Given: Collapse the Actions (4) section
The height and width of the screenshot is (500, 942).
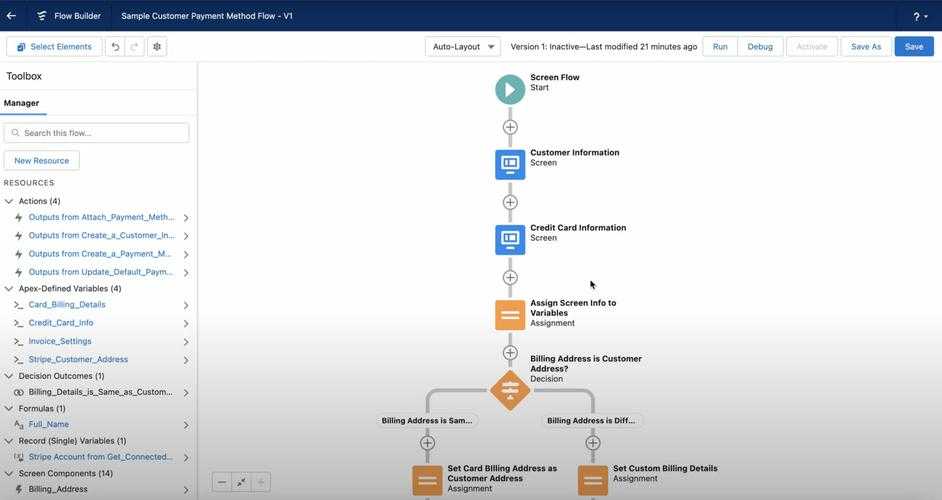Looking at the screenshot, I should [x=9, y=201].
